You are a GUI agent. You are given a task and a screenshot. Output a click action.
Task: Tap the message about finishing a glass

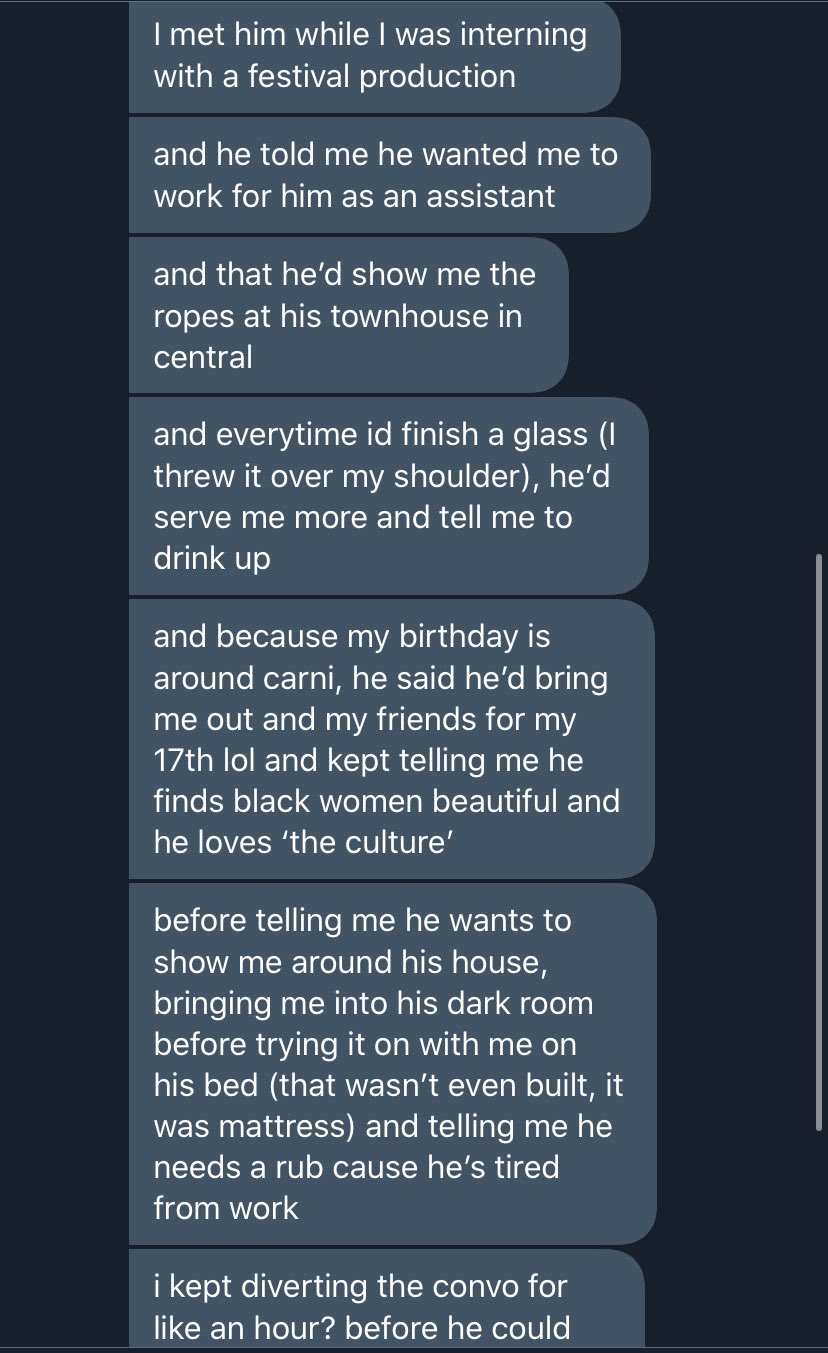click(x=388, y=496)
